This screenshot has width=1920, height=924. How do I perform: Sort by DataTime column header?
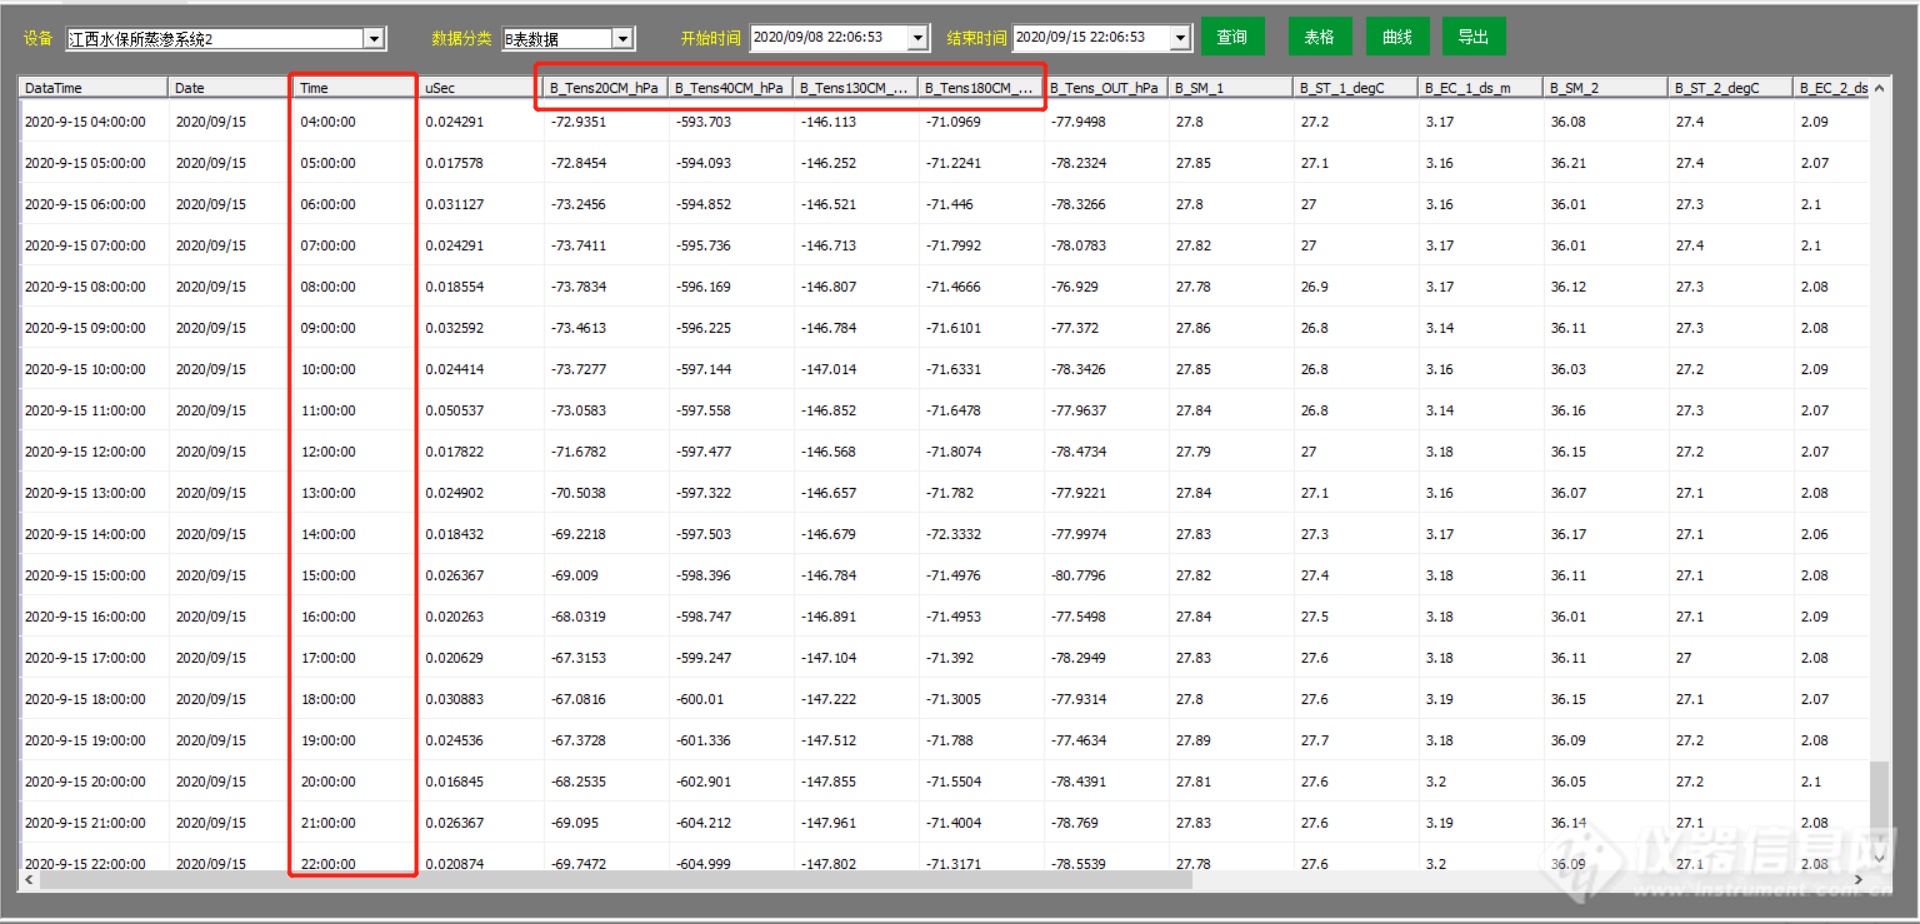tap(94, 88)
